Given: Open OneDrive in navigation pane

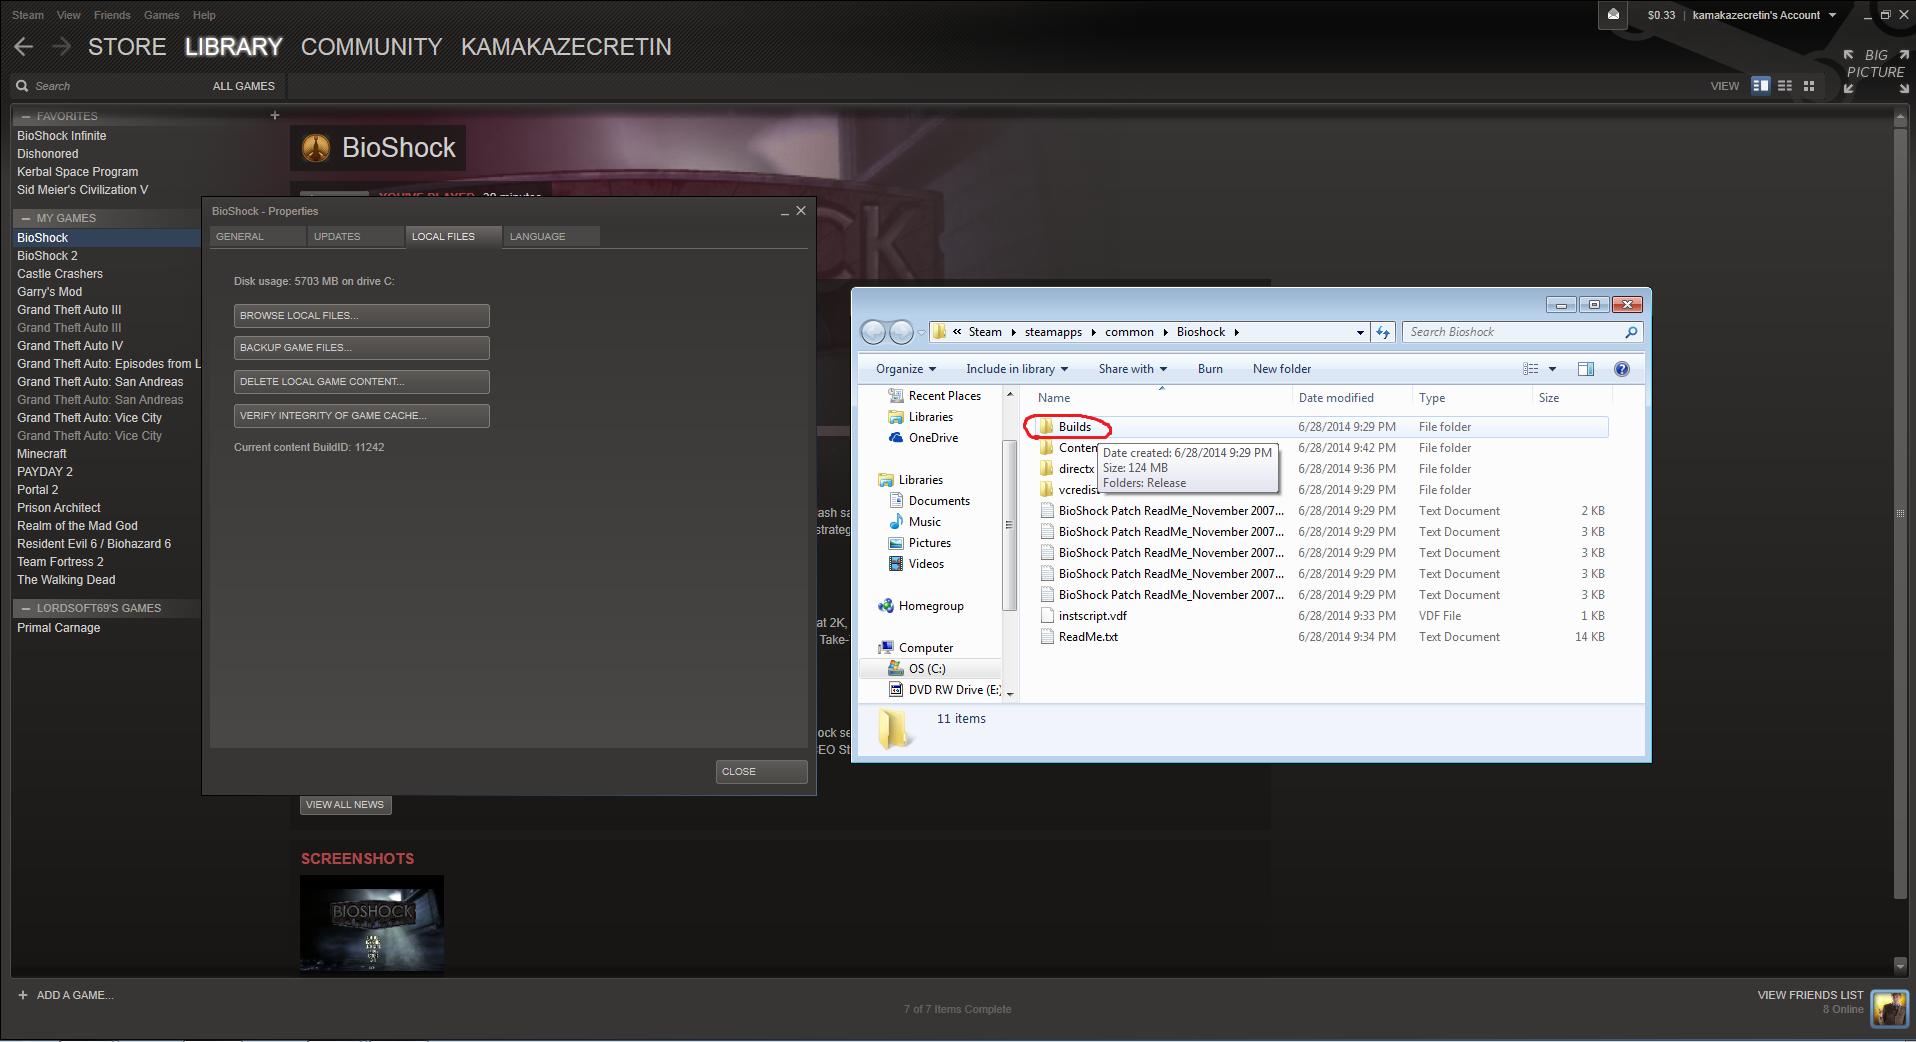Looking at the screenshot, I should tap(922, 438).
